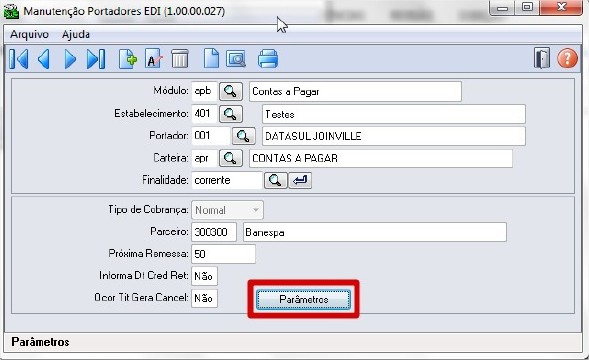Open the Ajuda menu
The height and width of the screenshot is (360, 589).
pyautogui.click(x=76, y=34)
